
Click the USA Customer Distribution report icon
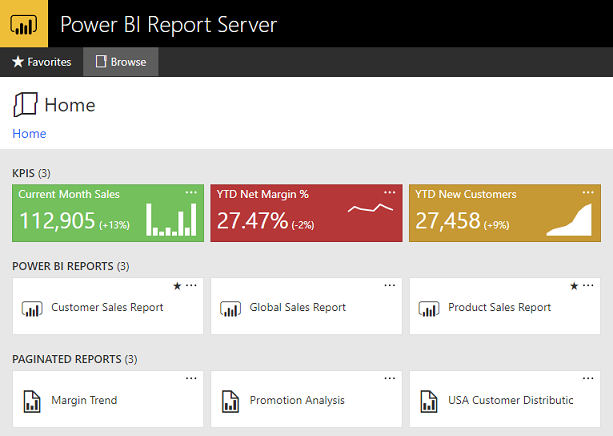(x=429, y=401)
